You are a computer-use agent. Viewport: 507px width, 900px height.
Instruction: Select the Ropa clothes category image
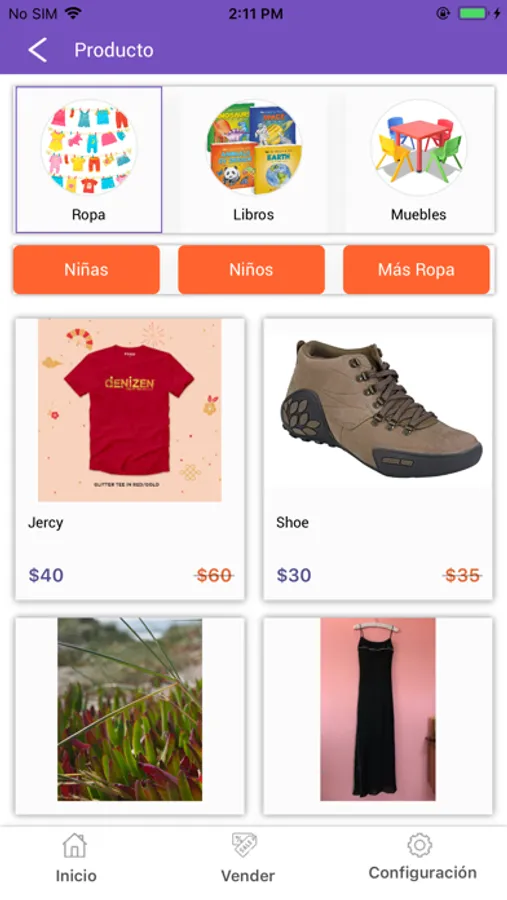pos(89,148)
